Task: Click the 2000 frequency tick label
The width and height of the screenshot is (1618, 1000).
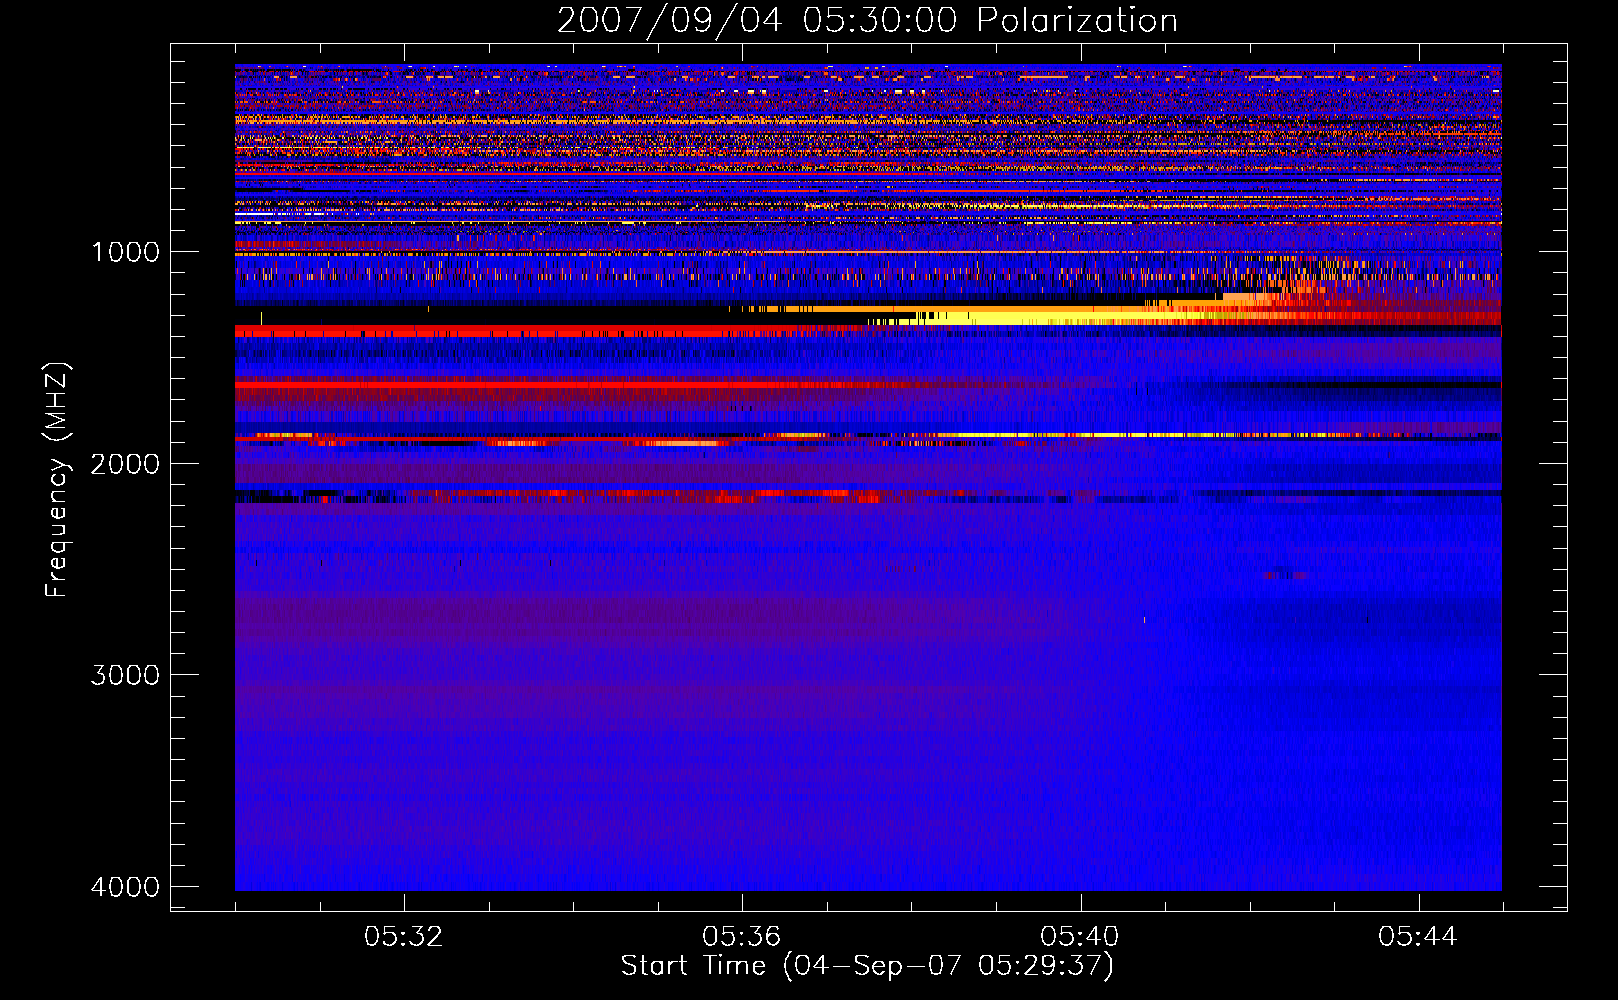Action: 125,463
